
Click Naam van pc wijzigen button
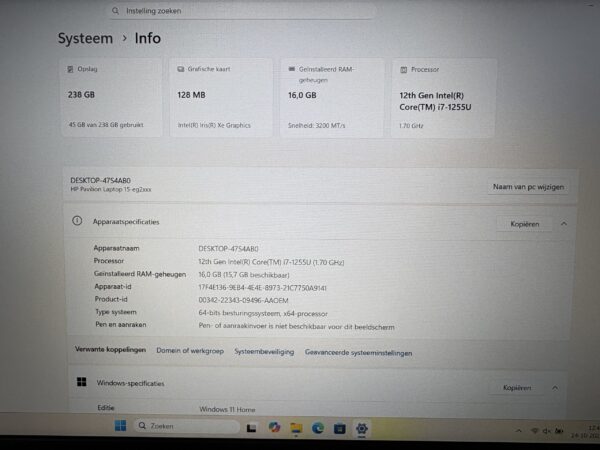click(528, 187)
